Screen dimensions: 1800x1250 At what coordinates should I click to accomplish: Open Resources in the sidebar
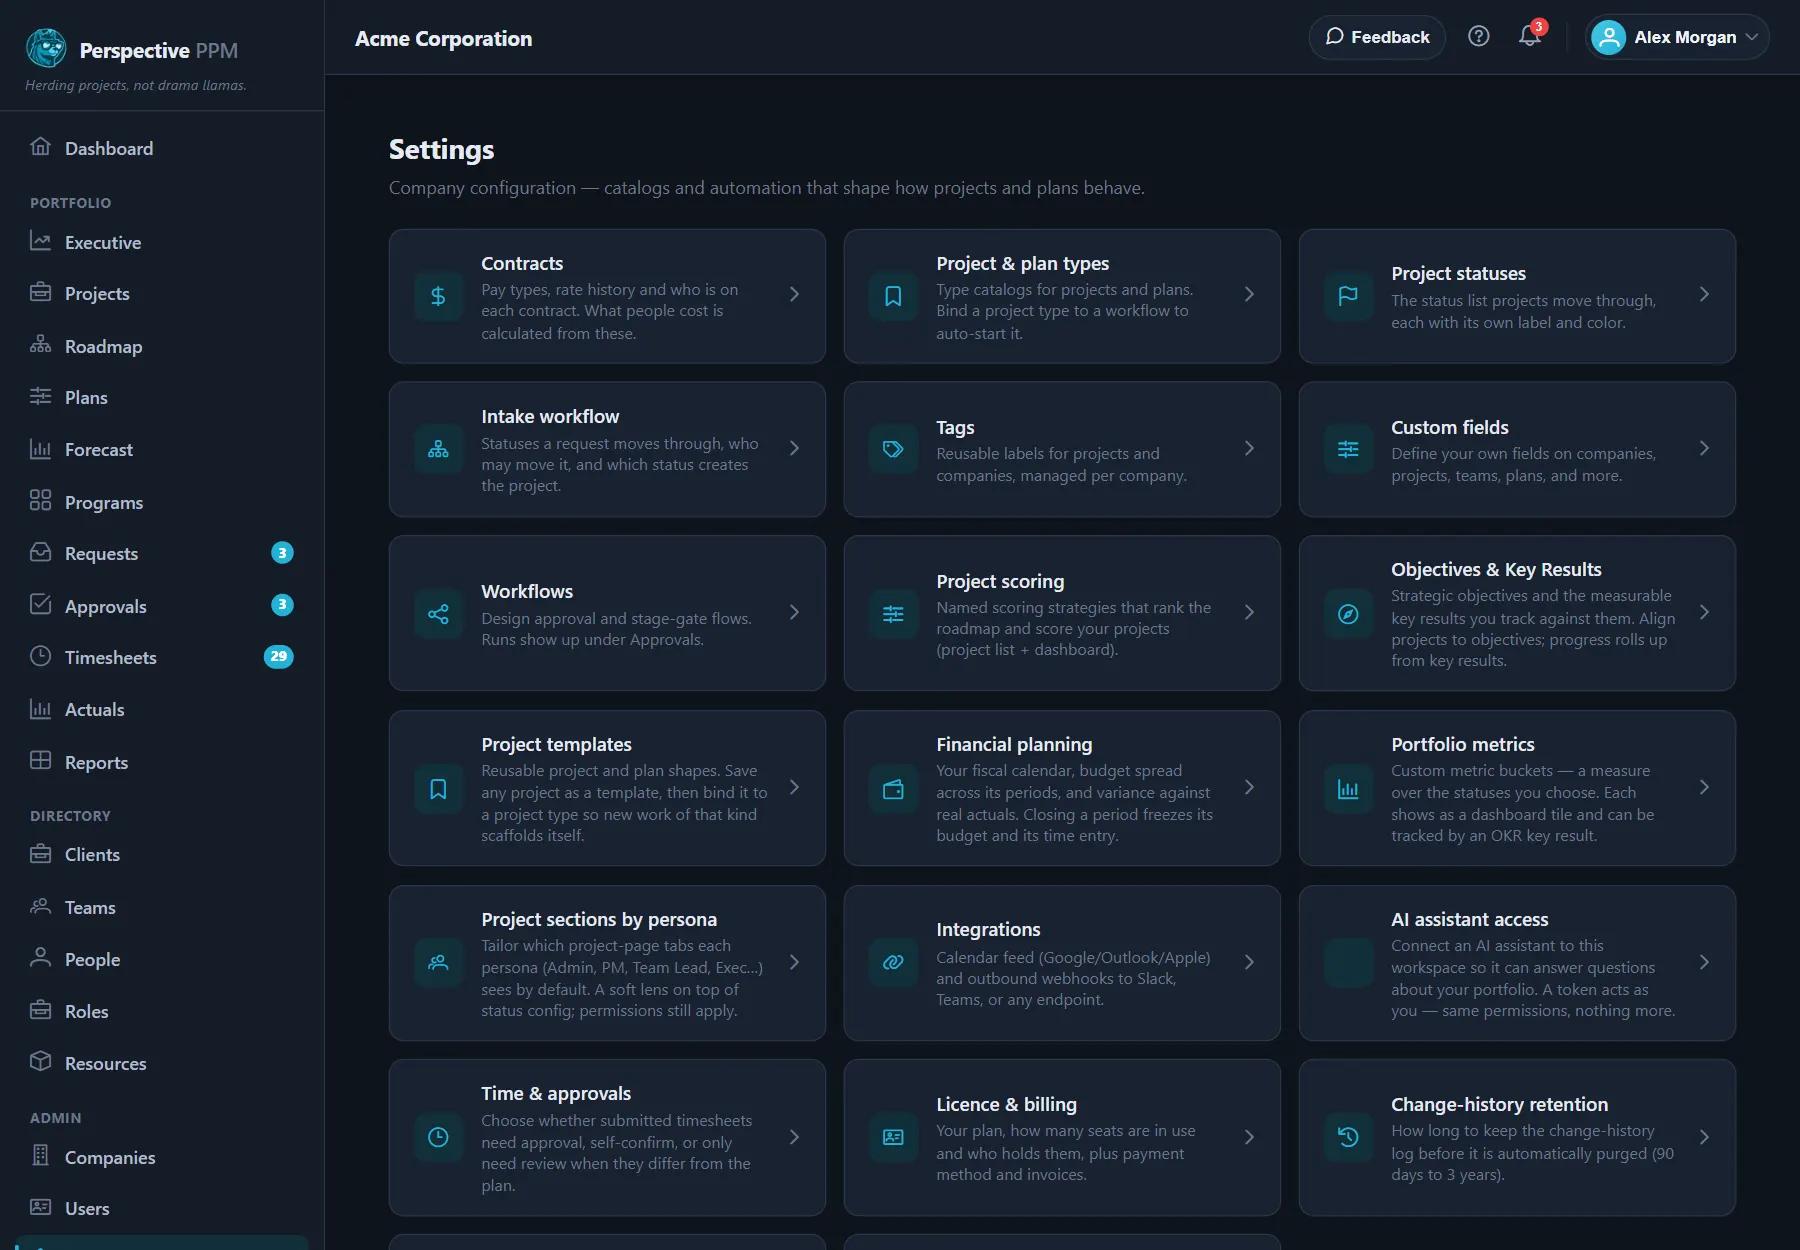(162, 1063)
